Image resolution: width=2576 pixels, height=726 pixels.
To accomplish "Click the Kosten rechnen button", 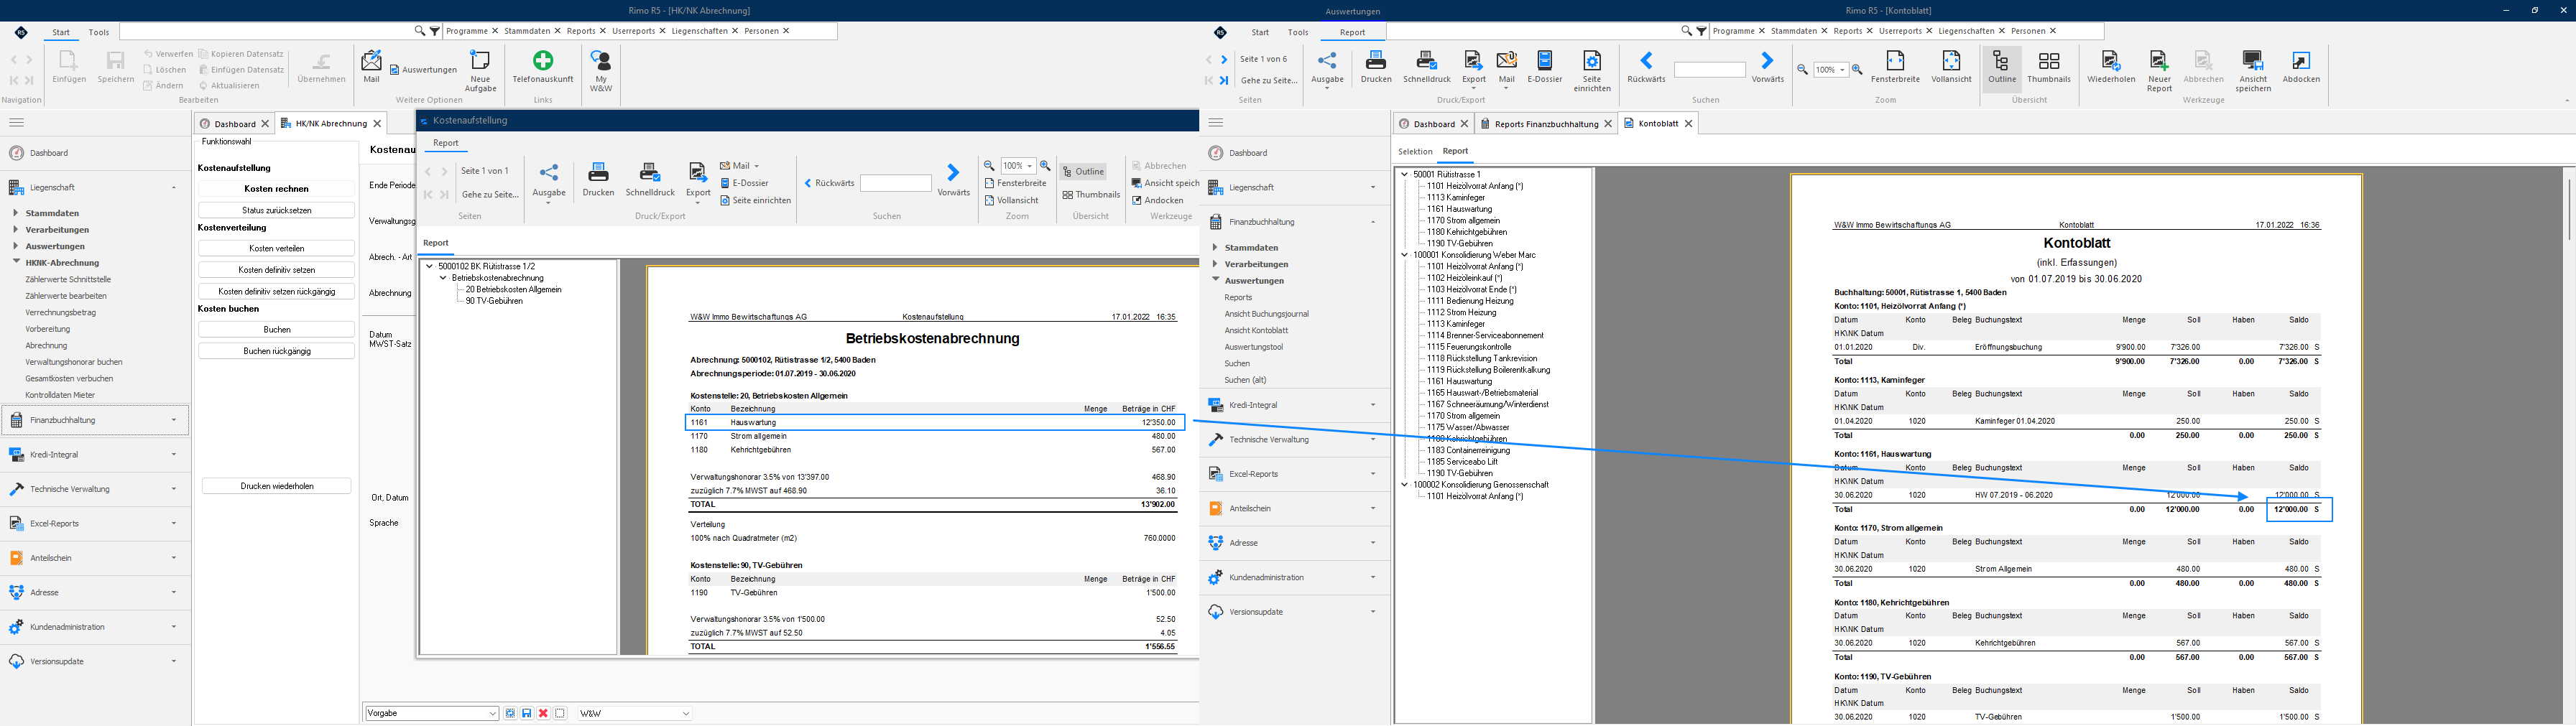I will [x=277, y=189].
